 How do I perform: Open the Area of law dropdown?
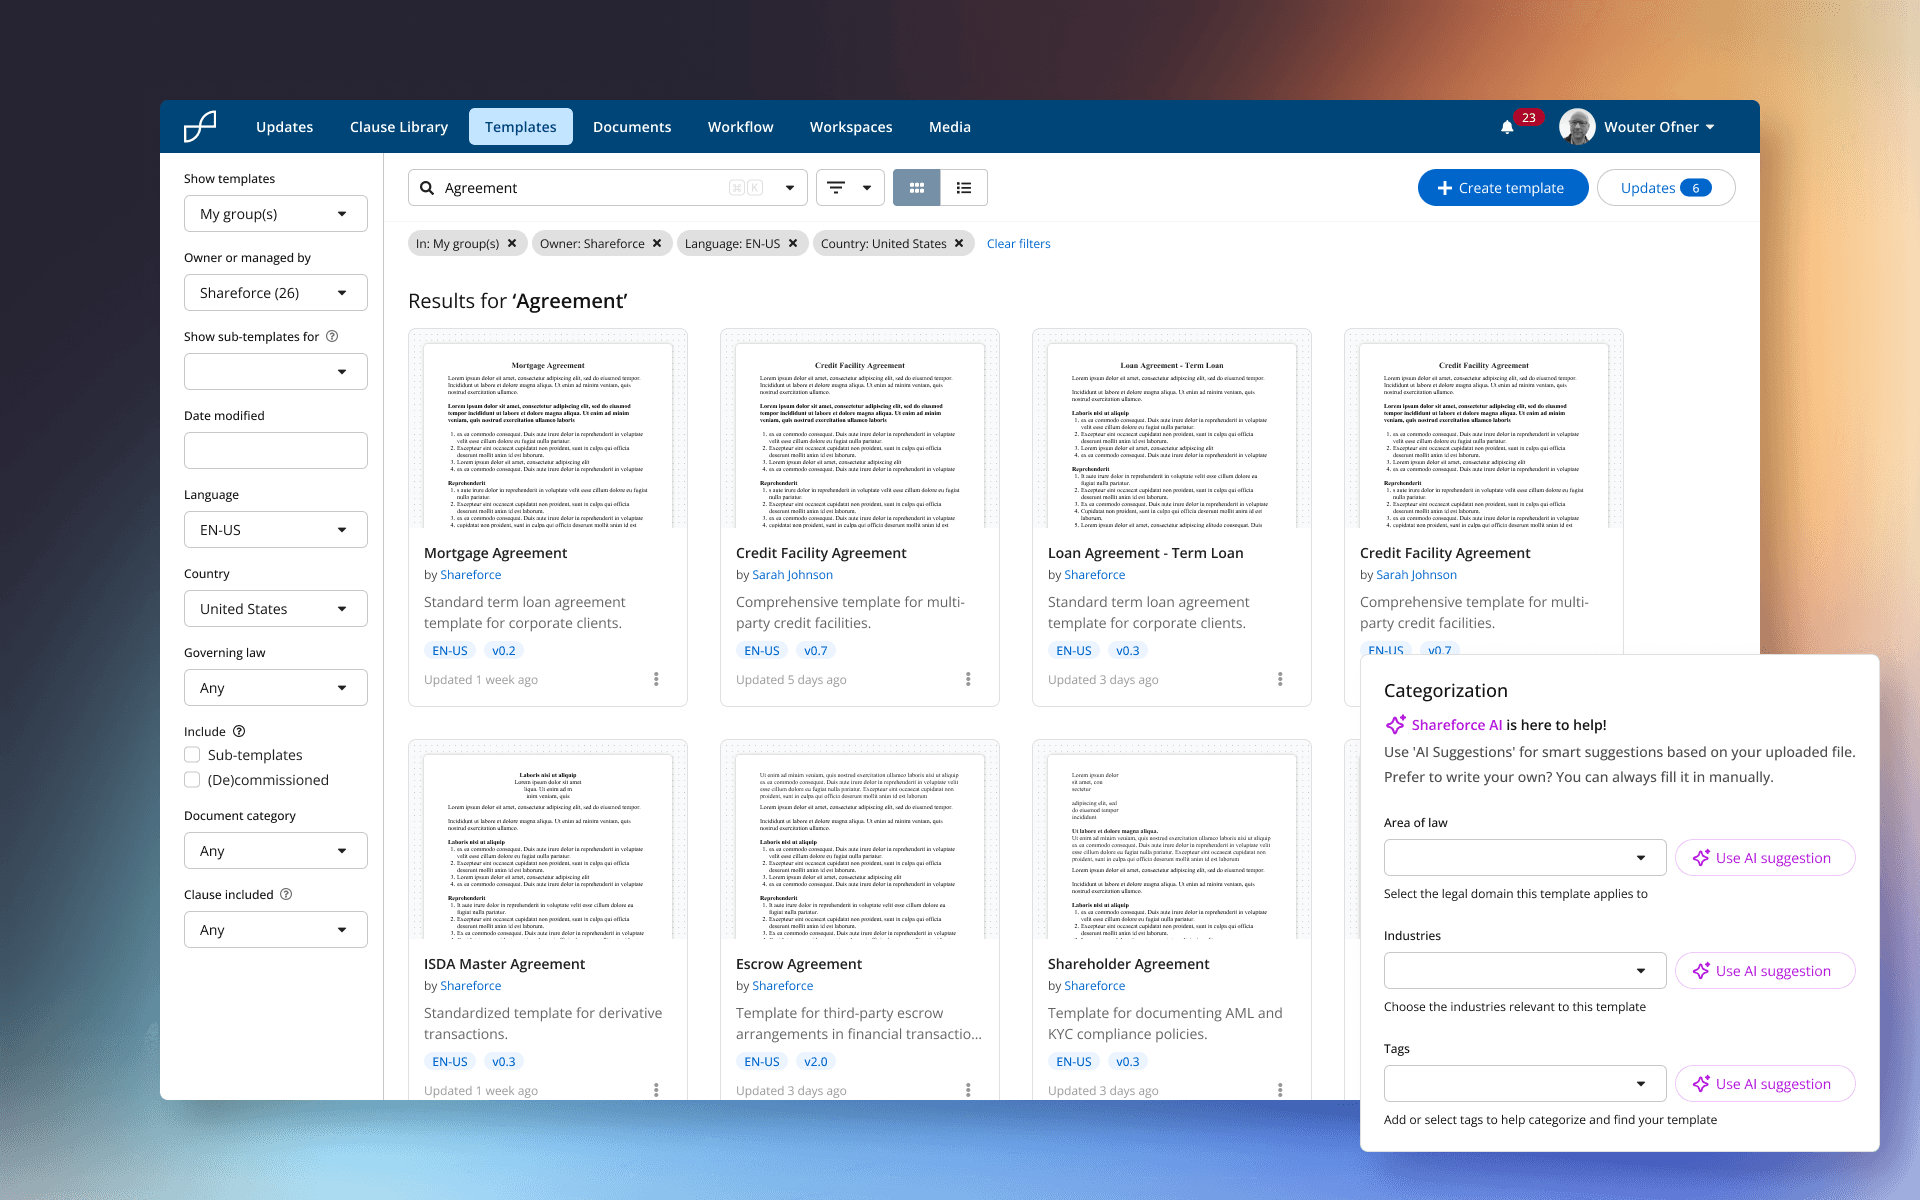tap(1524, 858)
